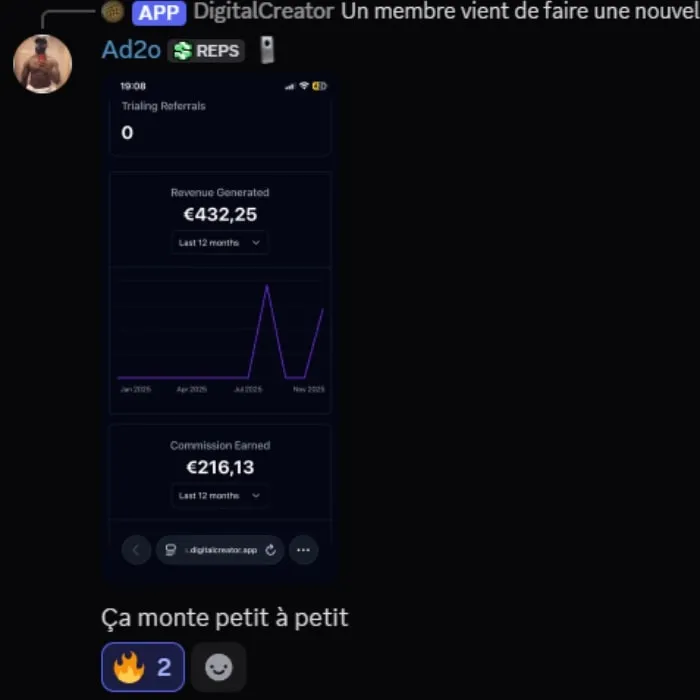Screen dimensions: 700x700
Task: Open the browser three-dot menu
Action: pyautogui.click(x=304, y=550)
